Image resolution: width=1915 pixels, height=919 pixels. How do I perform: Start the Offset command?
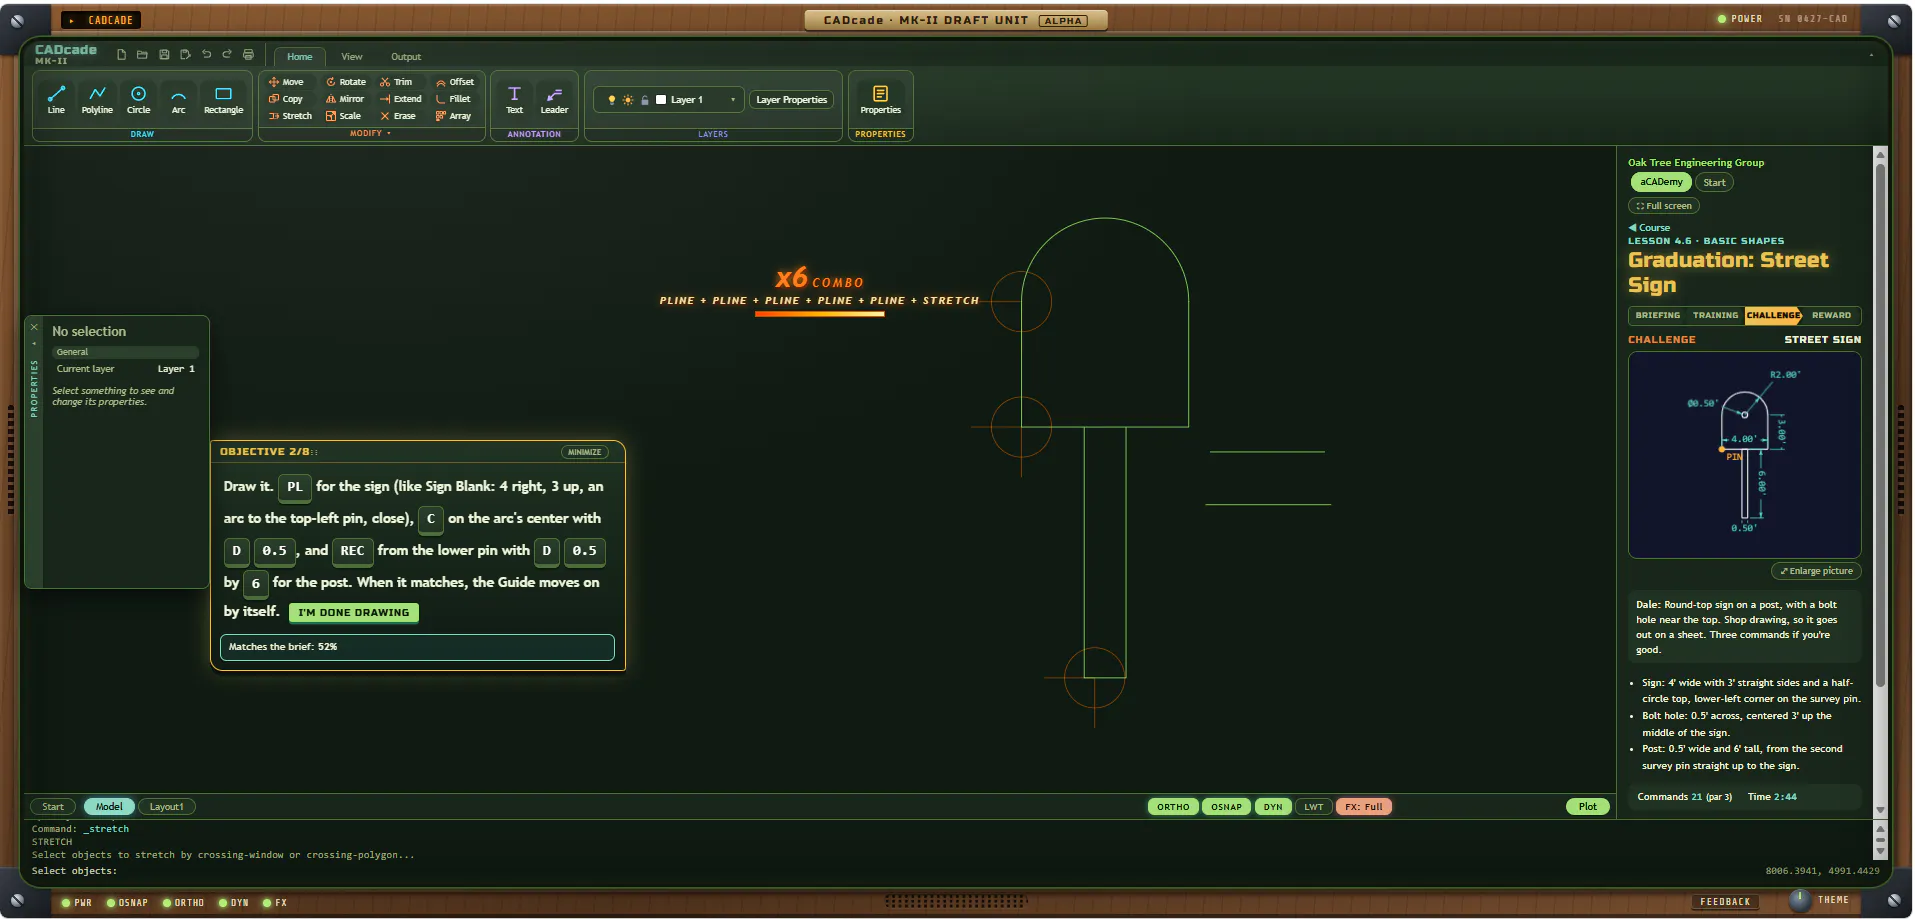pos(455,82)
